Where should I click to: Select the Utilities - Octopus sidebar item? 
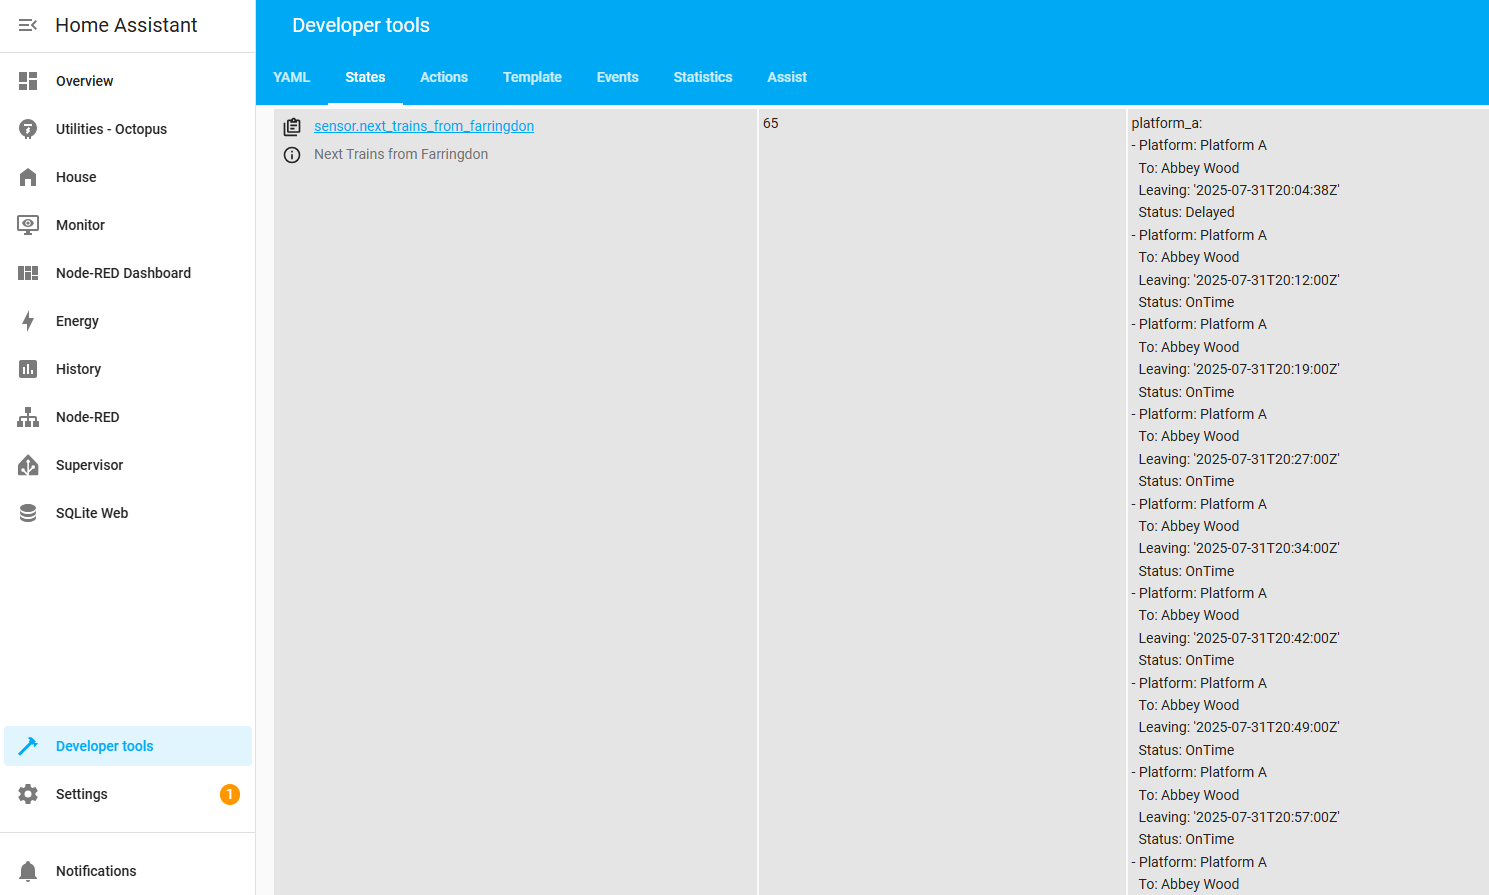[x=112, y=129]
